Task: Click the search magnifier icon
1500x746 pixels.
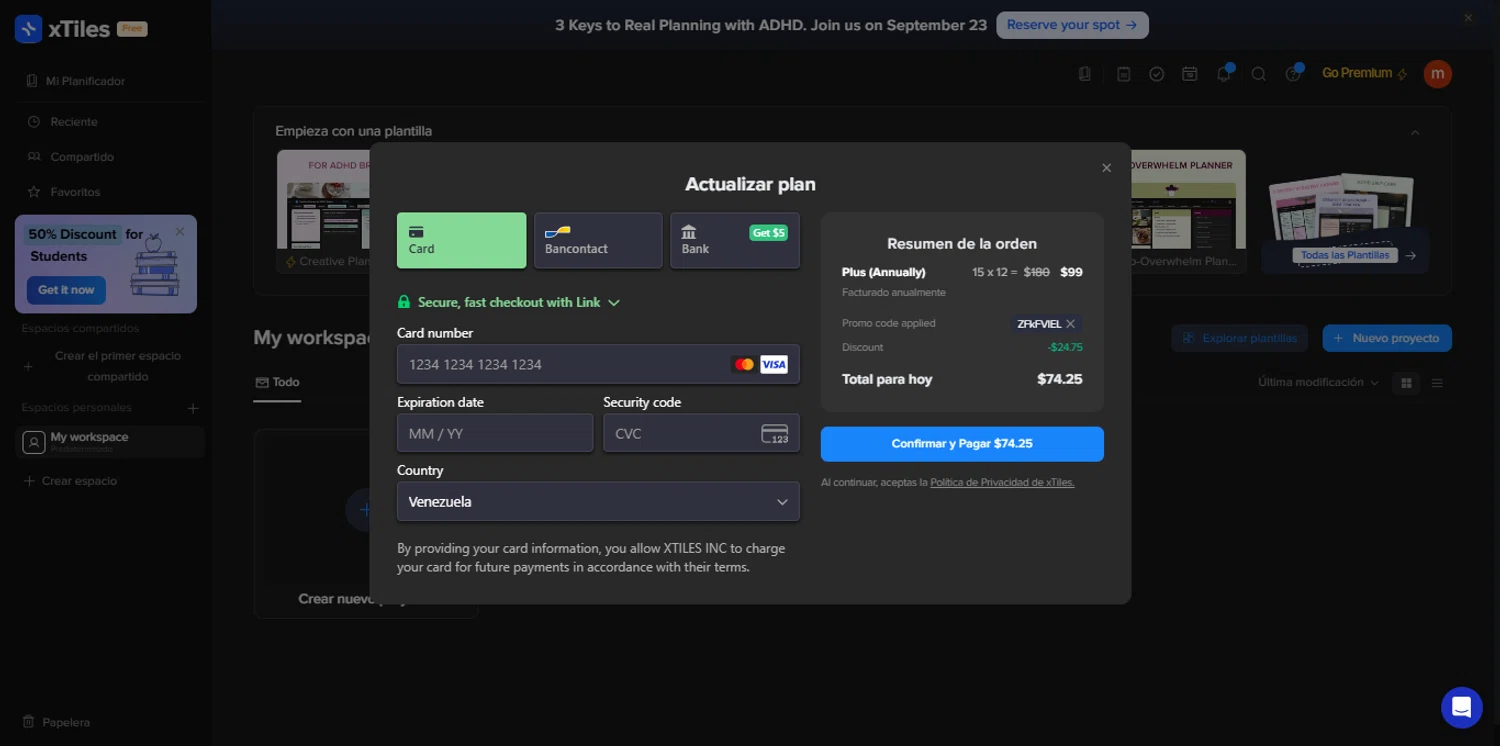Action: point(1259,74)
